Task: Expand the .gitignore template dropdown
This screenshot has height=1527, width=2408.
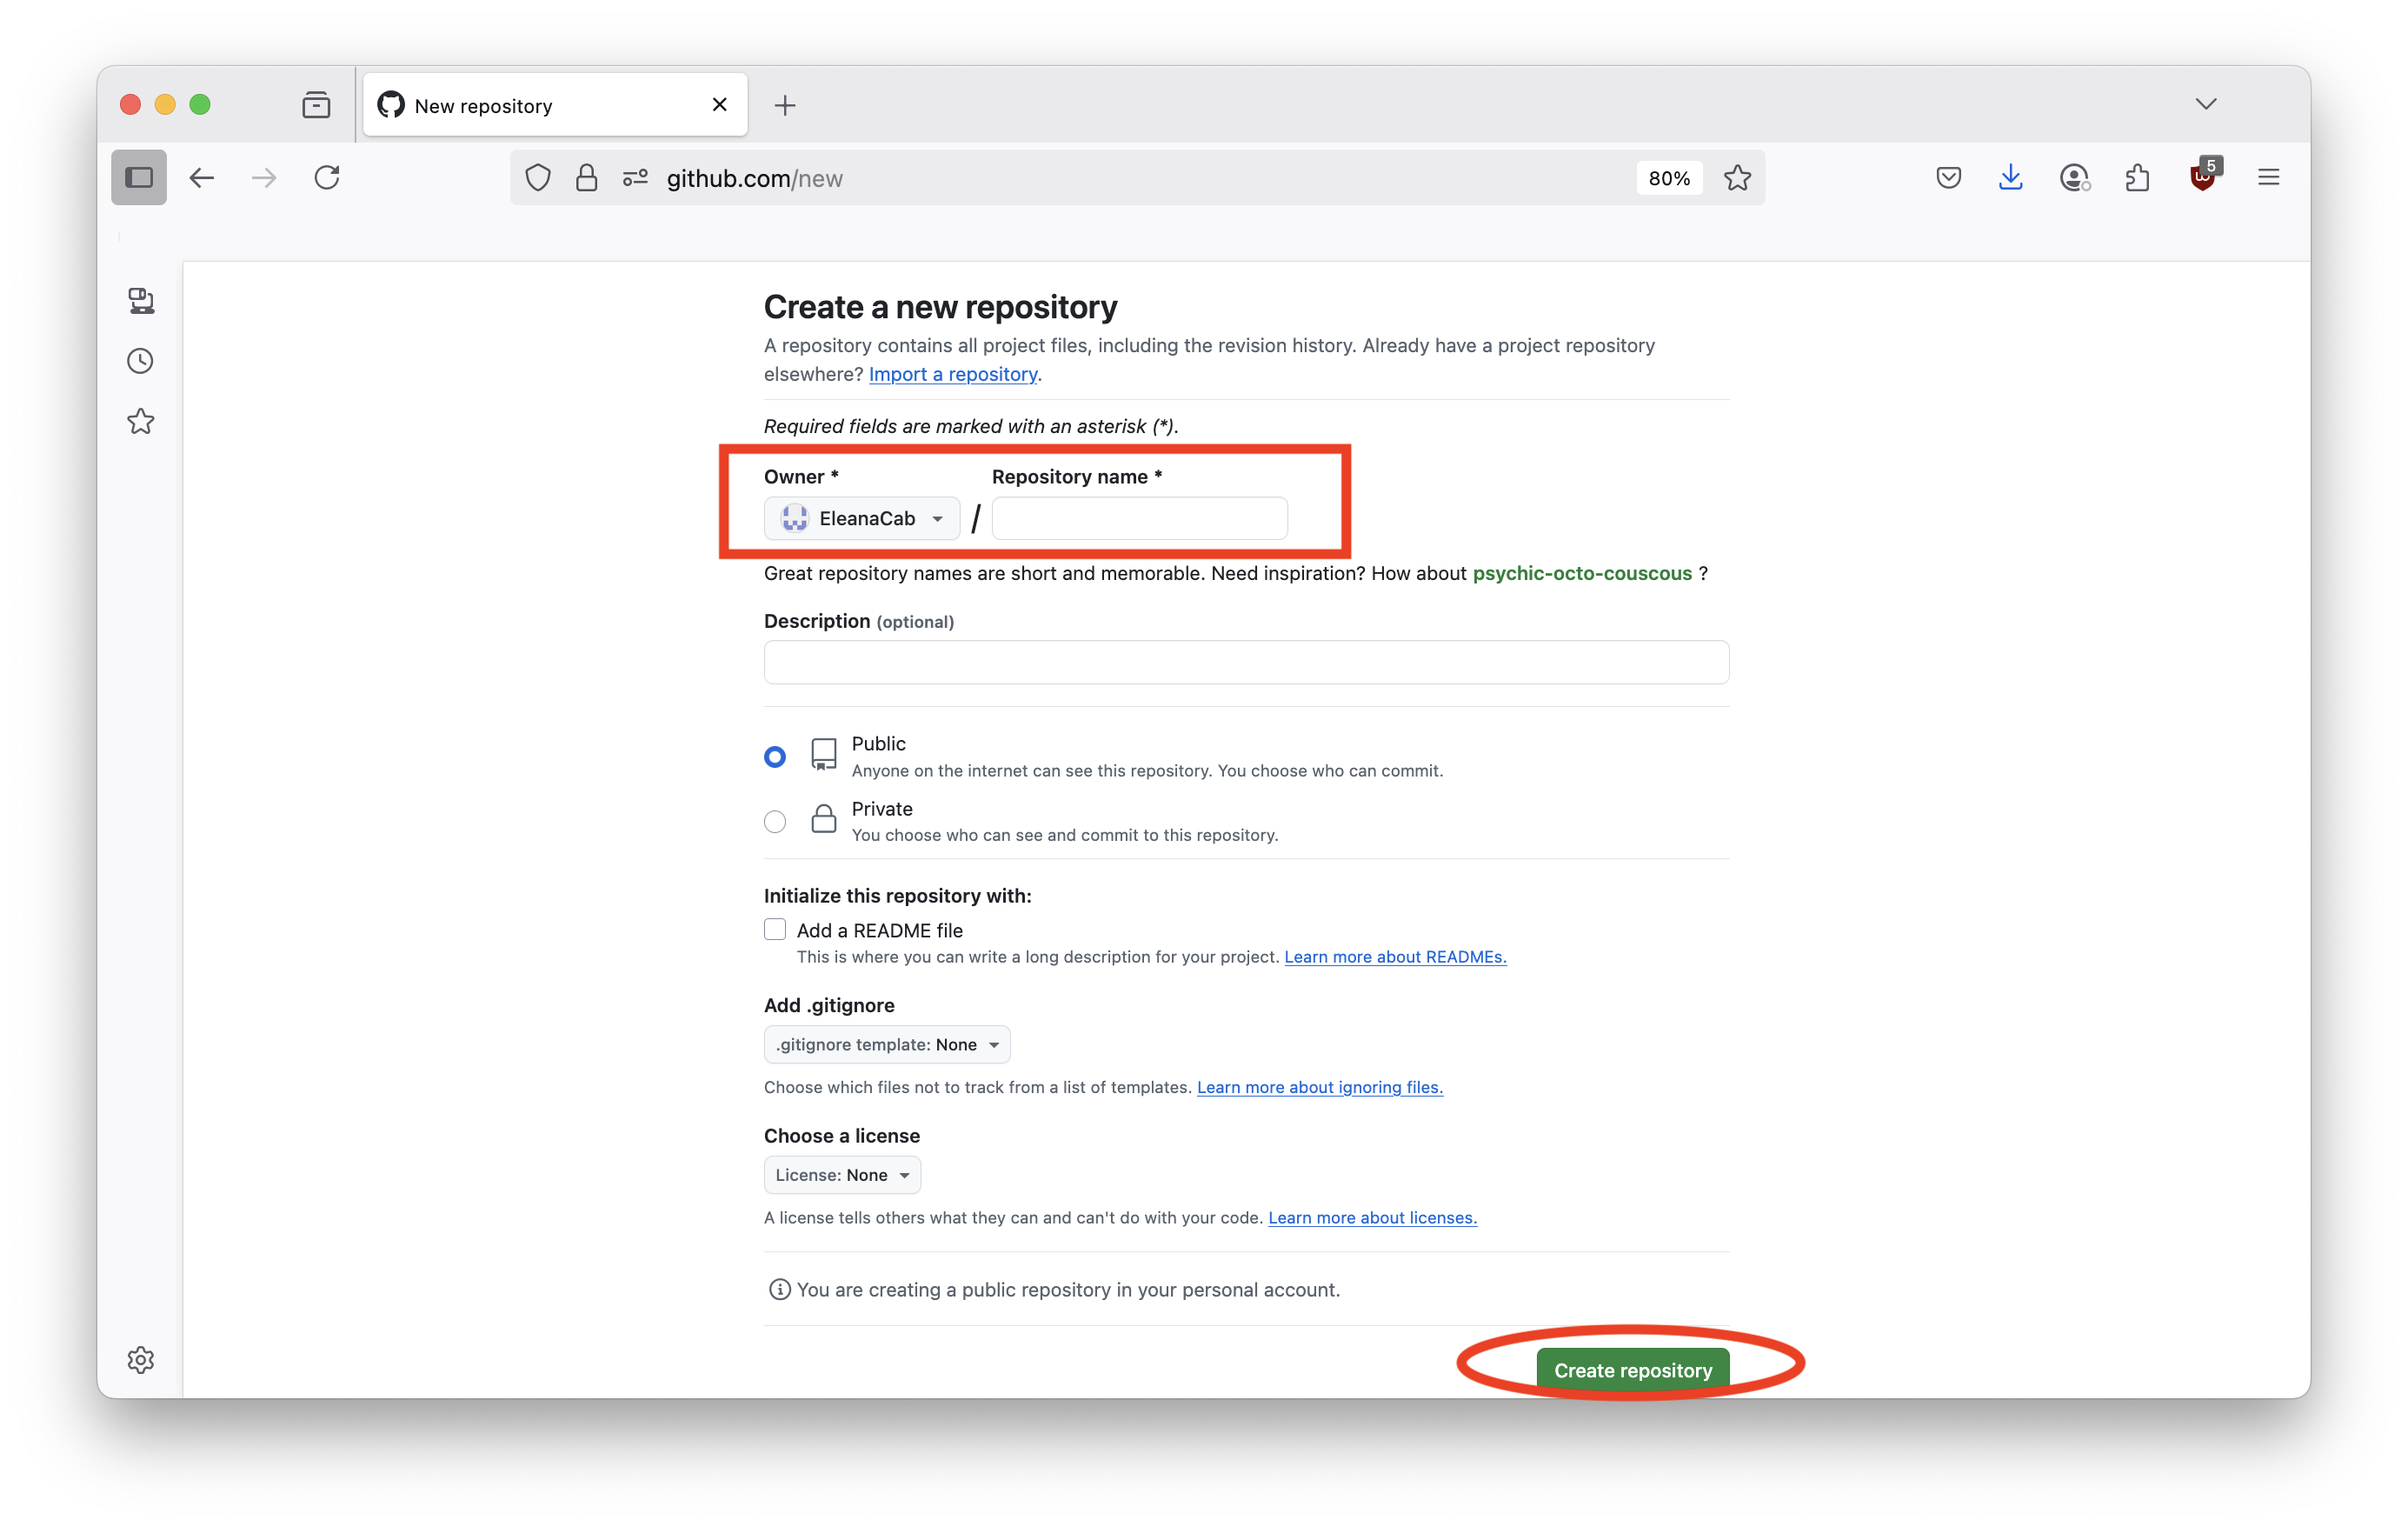Action: [887, 1044]
